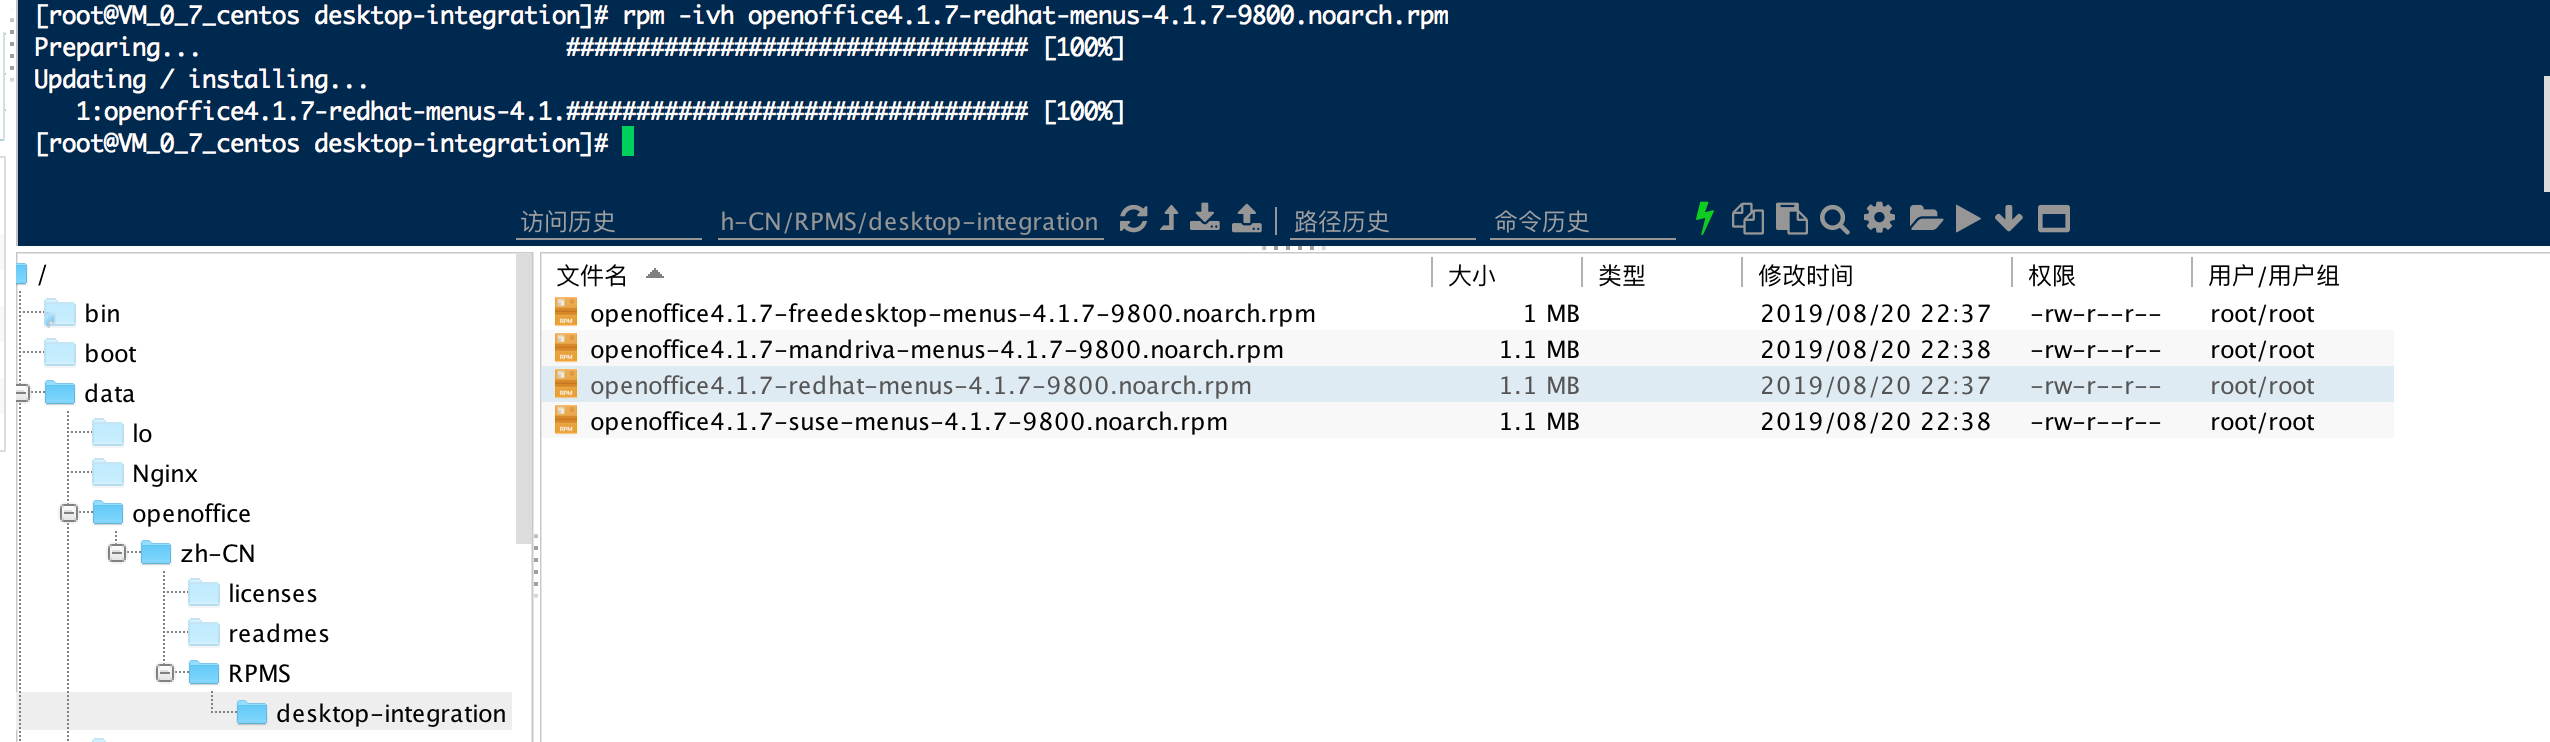Screen dimensions: 2550x742
Task: Collapse the openoffice tree node
Action: point(69,513)
